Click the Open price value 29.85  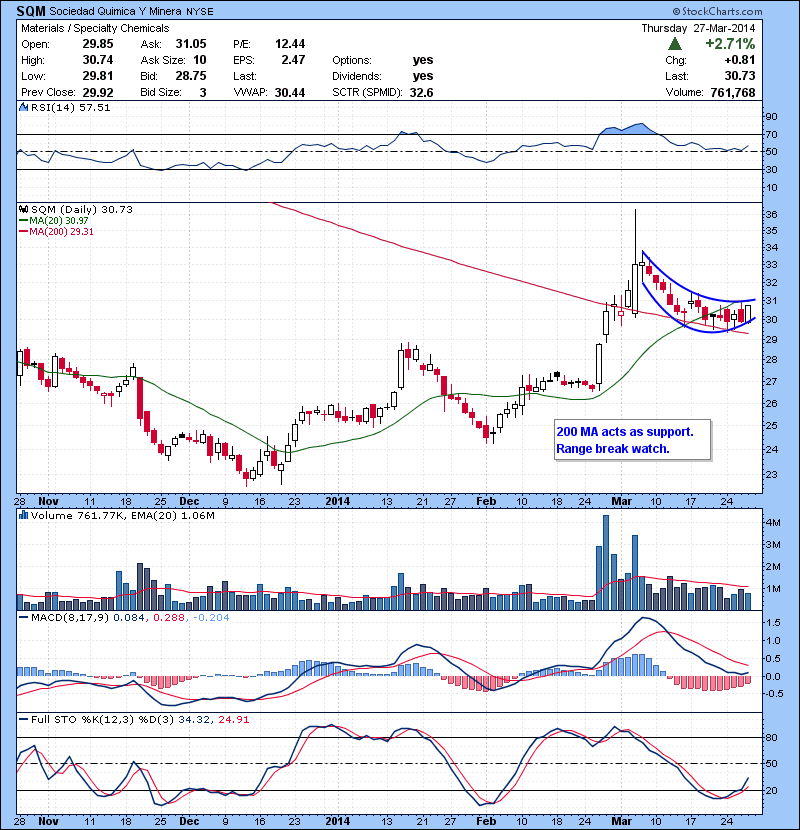click(98, 44)
